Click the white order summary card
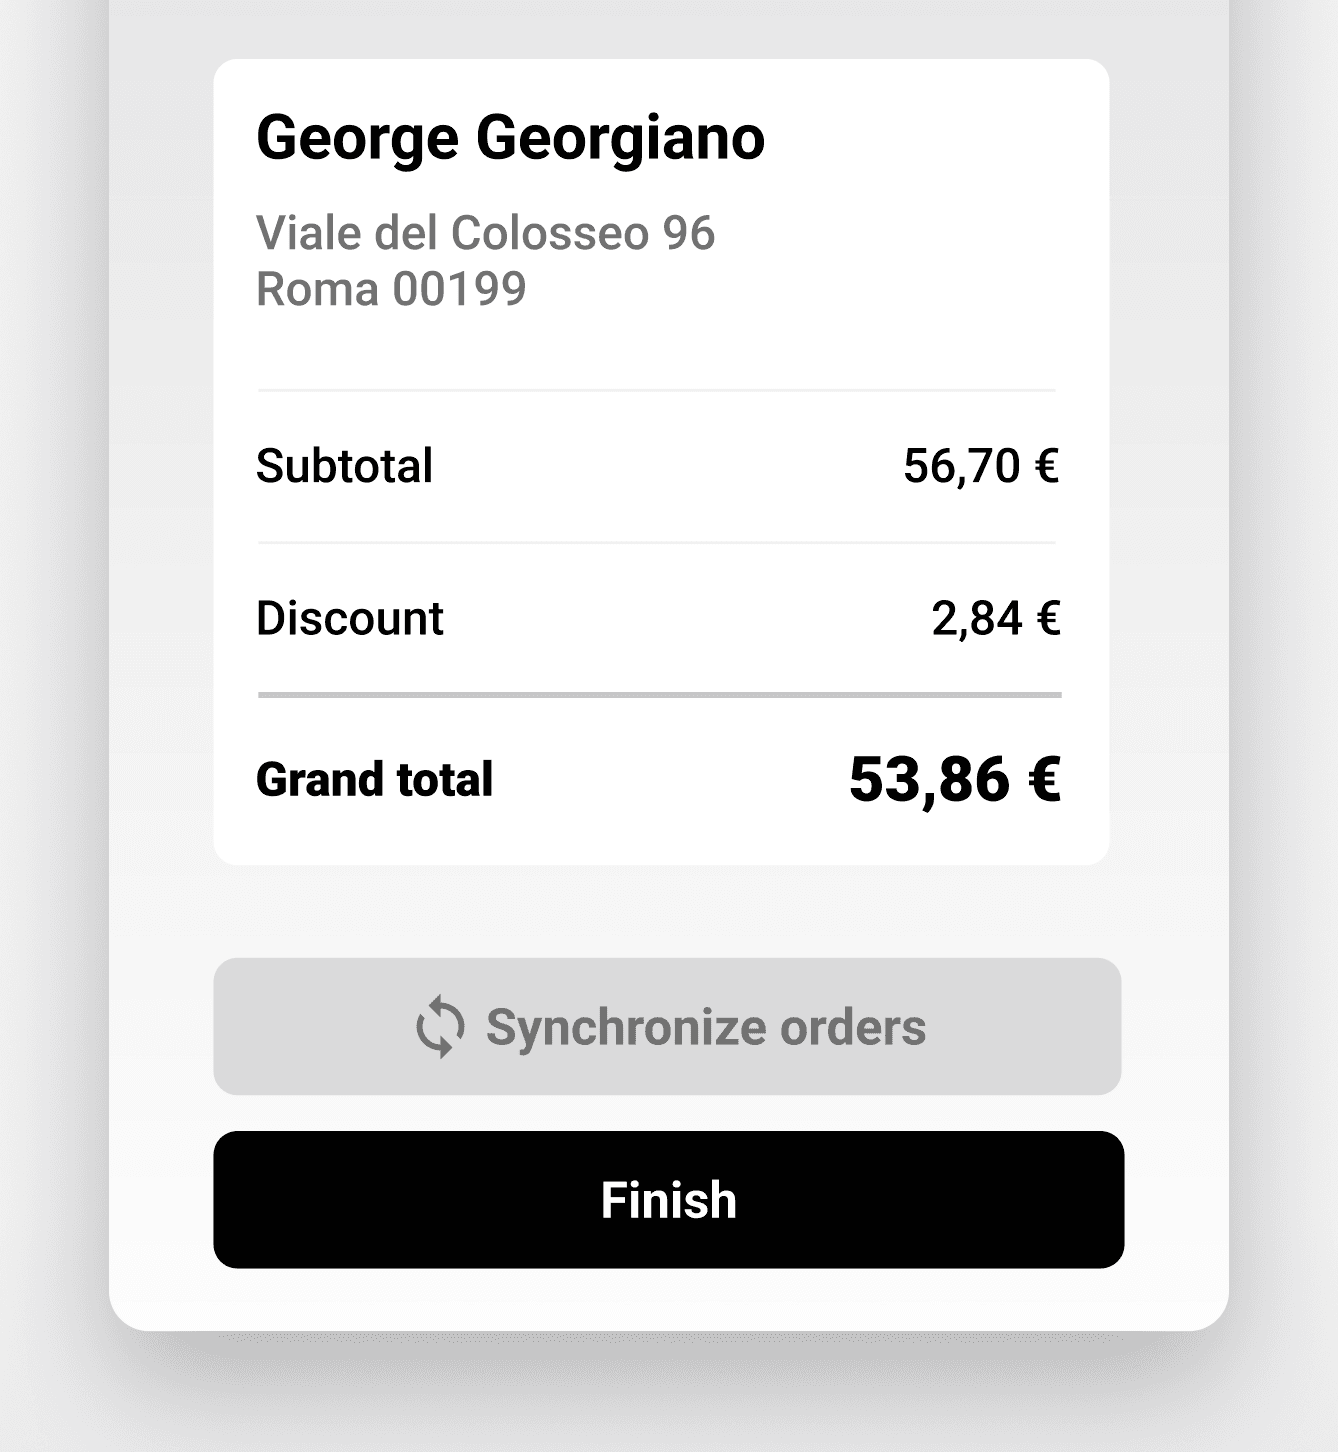This screenshot has height=1452, width=1338. coord(661,462)
